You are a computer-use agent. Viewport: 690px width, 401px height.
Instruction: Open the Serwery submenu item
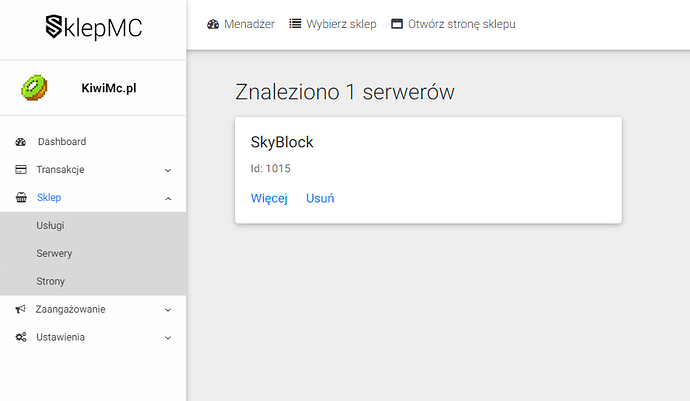pyautogui.click(x=54, y=254)
